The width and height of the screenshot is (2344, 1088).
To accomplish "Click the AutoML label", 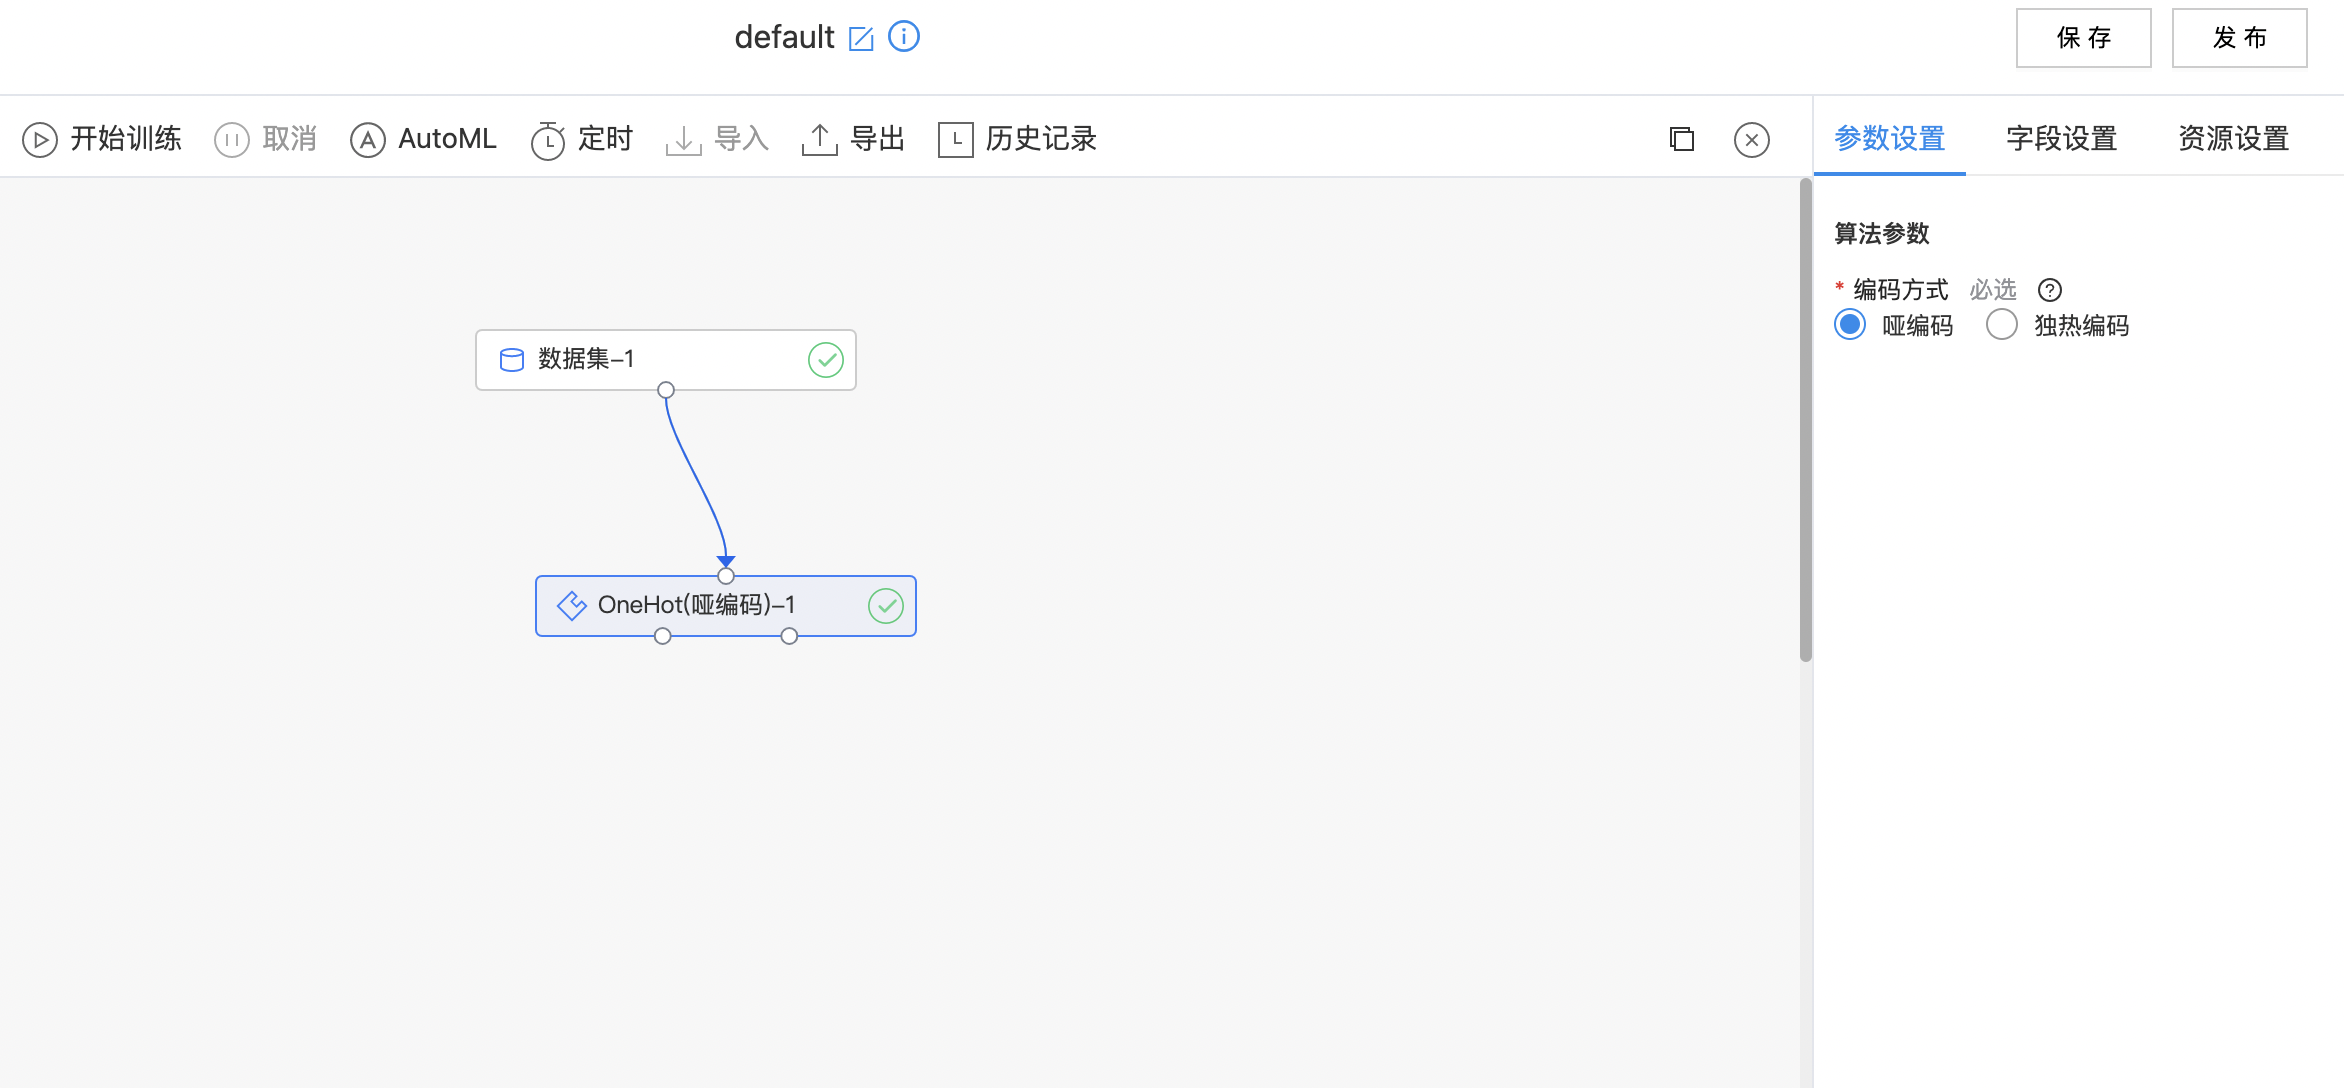I will (x=447, y=139).
